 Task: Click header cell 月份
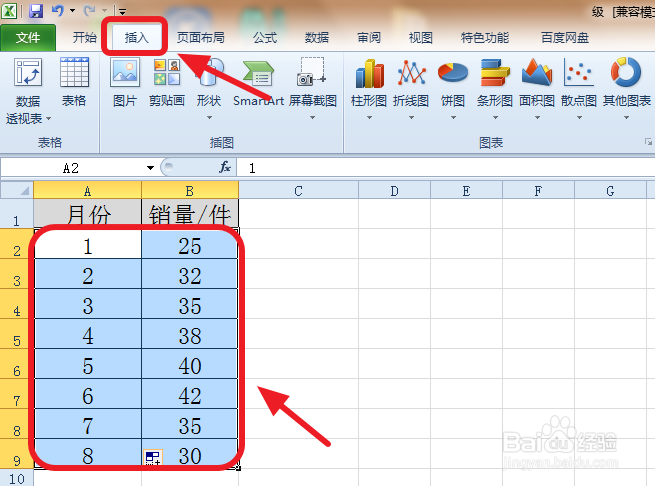(87, 214)
